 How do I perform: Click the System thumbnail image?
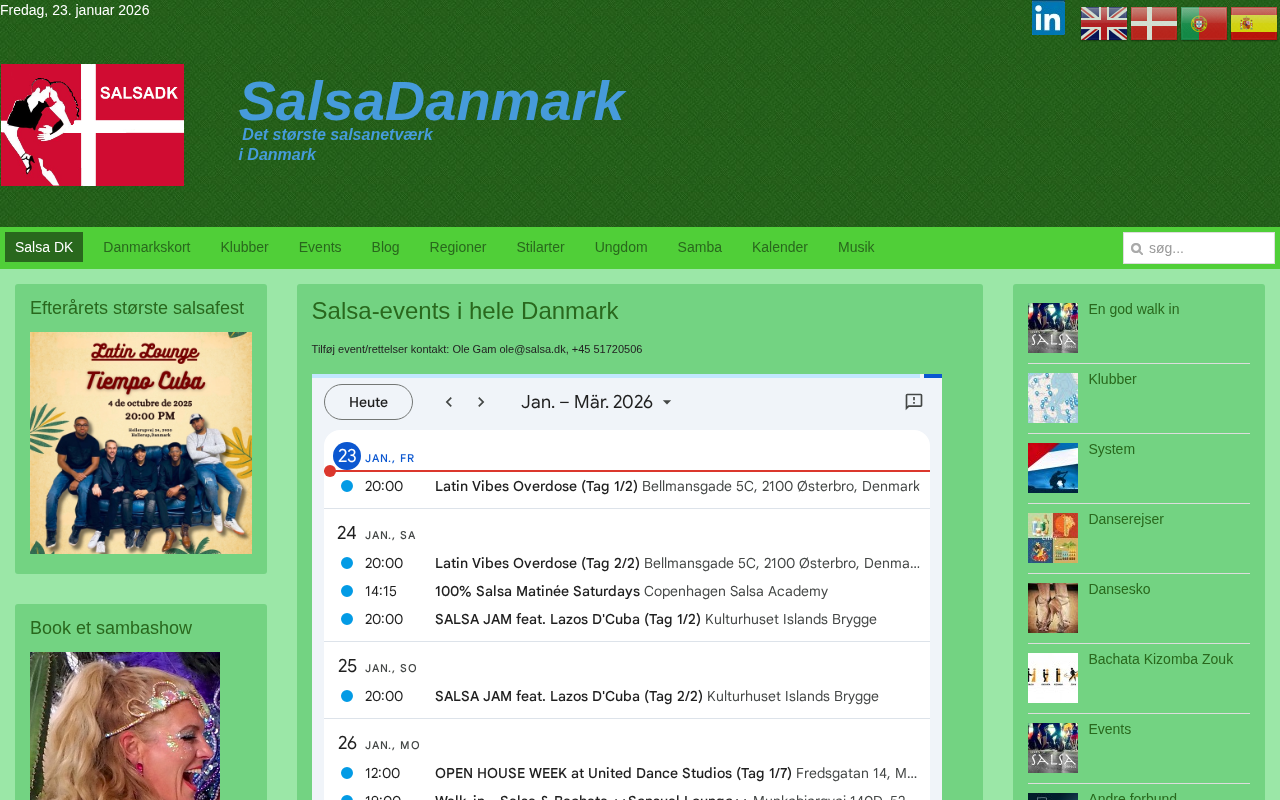point(1053,468)
